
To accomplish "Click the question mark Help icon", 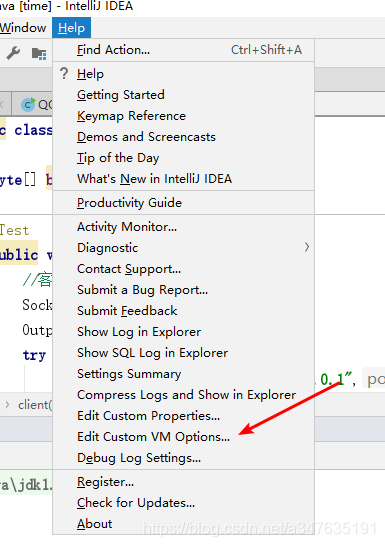I will [x=64, y=73].
